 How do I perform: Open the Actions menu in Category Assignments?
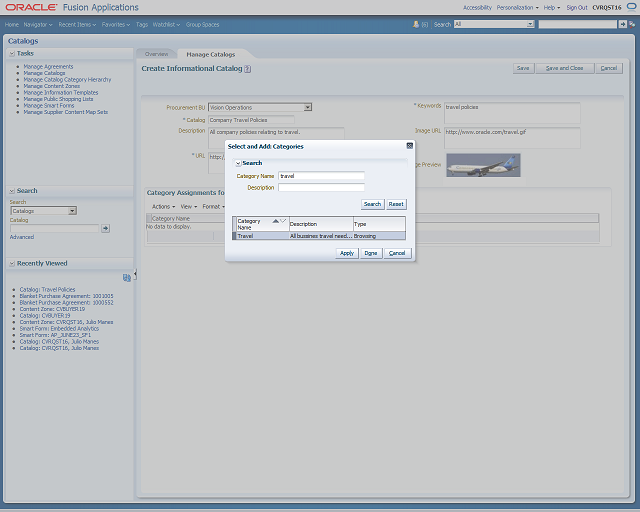tap(163, 207)
